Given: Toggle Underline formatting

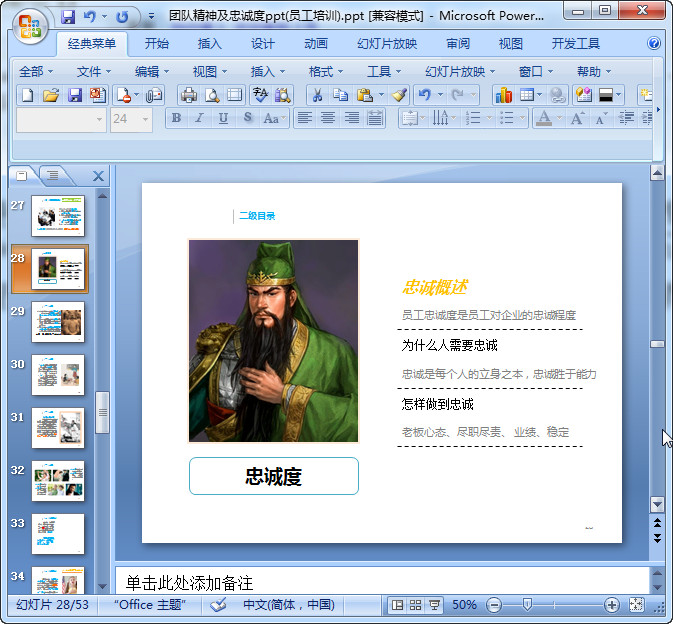Looking at the screenshot, I should (223, 118).
